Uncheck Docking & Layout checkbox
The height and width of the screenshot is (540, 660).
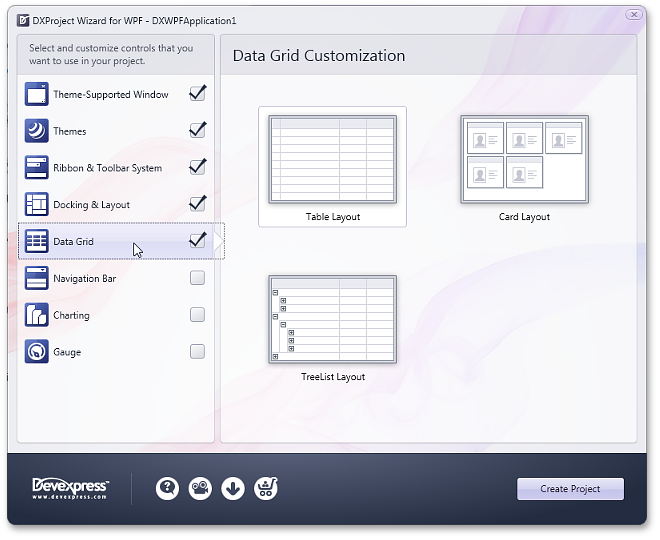click(197, 204)
